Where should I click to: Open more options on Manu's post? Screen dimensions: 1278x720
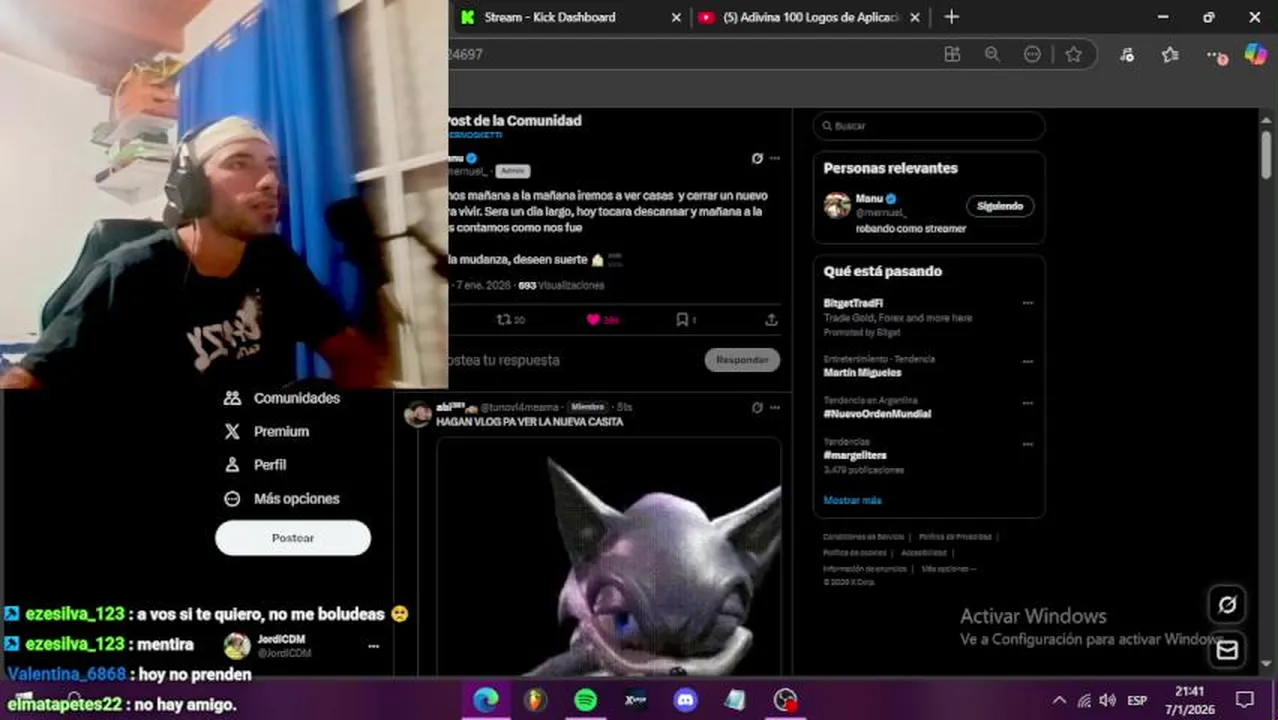point(775,158)
